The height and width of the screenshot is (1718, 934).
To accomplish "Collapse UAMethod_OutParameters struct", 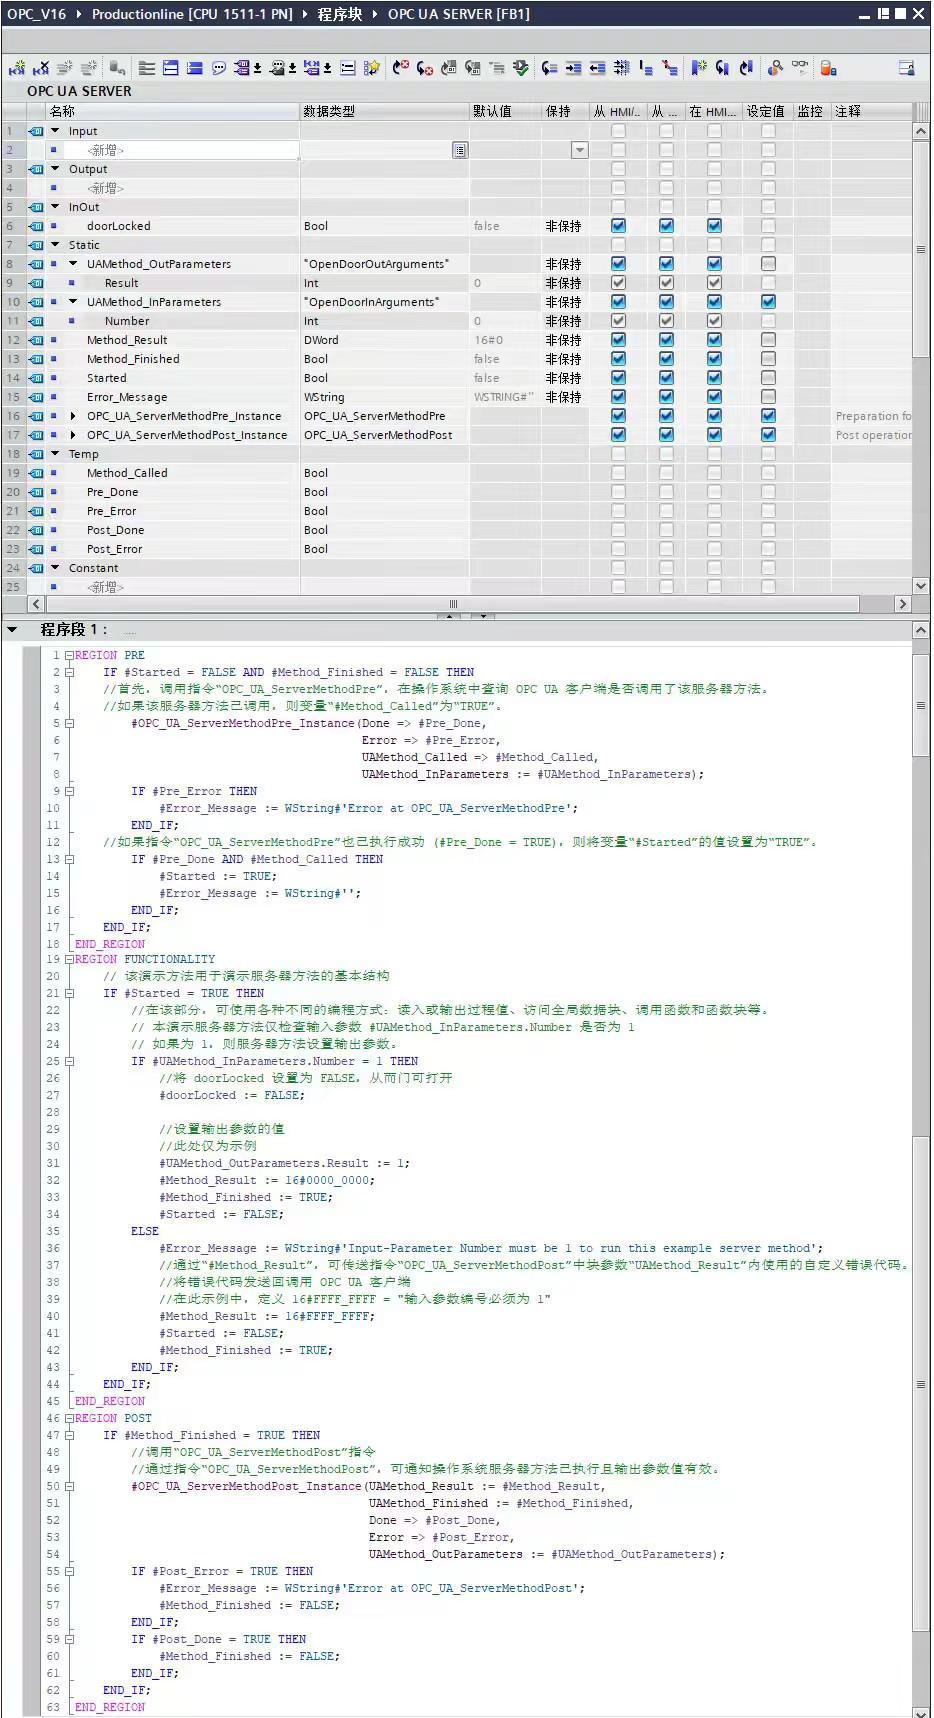I will [73, 264].
